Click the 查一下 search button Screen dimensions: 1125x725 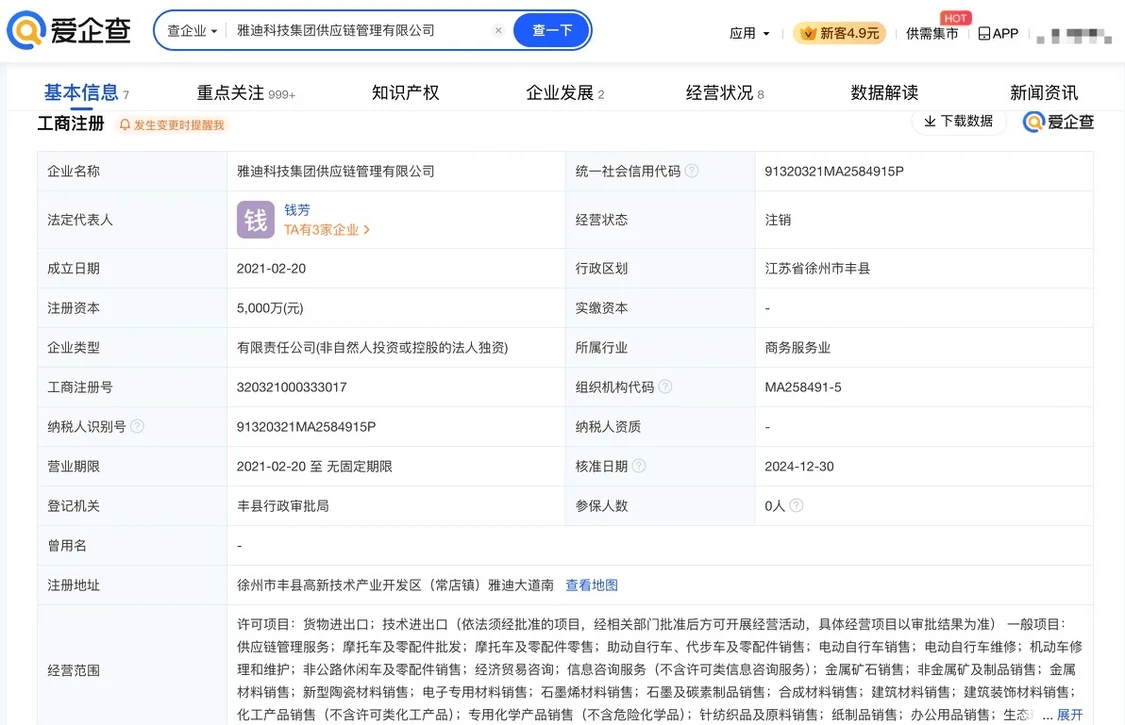click(x=552, y=30)
